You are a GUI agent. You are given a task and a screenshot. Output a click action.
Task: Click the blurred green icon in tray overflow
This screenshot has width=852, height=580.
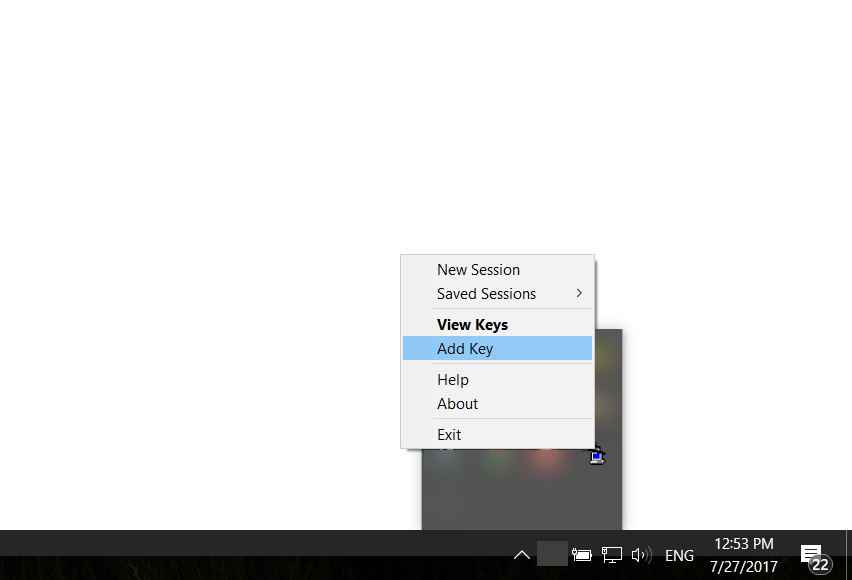tap(498, 459)
